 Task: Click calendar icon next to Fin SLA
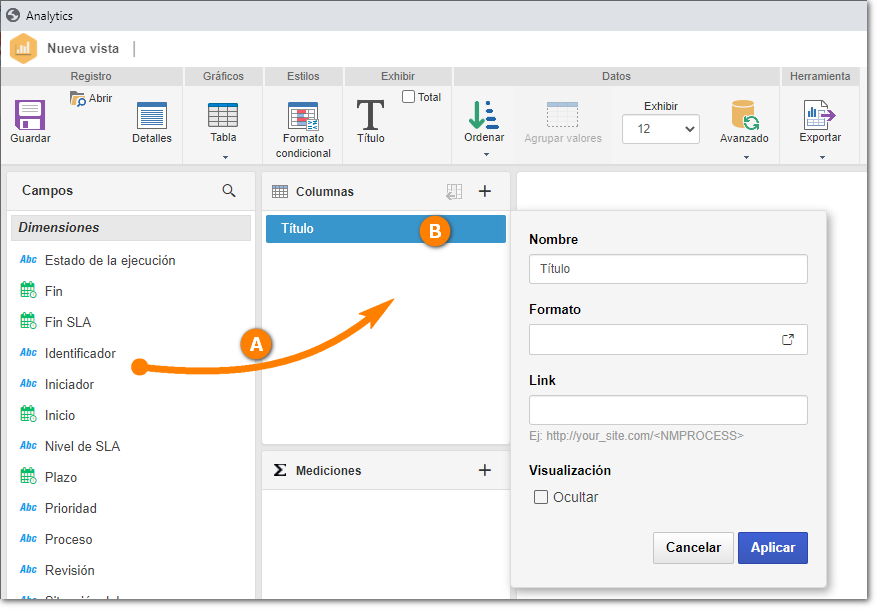[28, 321]
